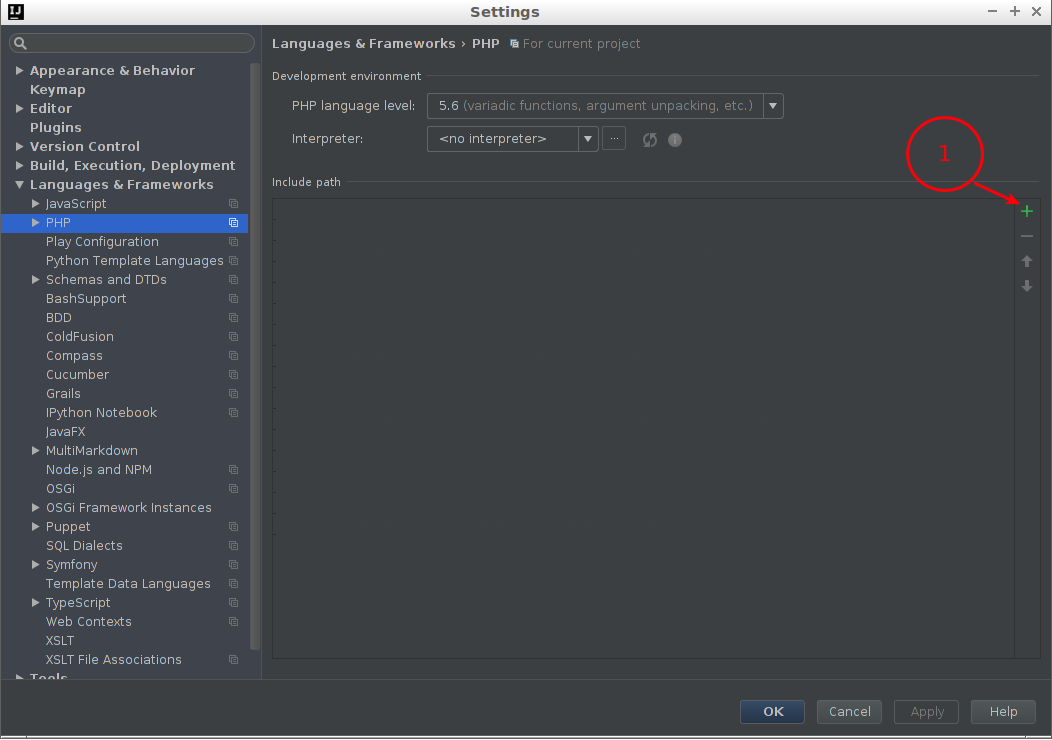Show interpreter info icon
Screen dimensions: 1052x740
[x=675, y=140]
